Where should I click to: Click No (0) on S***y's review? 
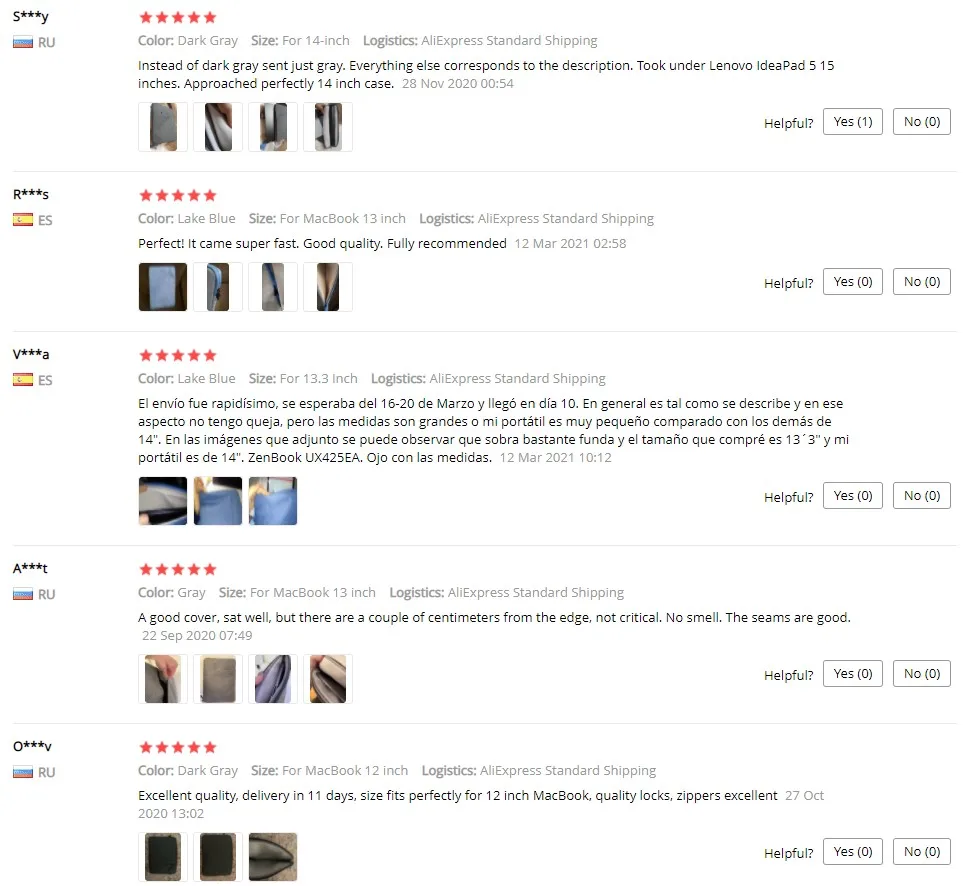tap(922, 121)
